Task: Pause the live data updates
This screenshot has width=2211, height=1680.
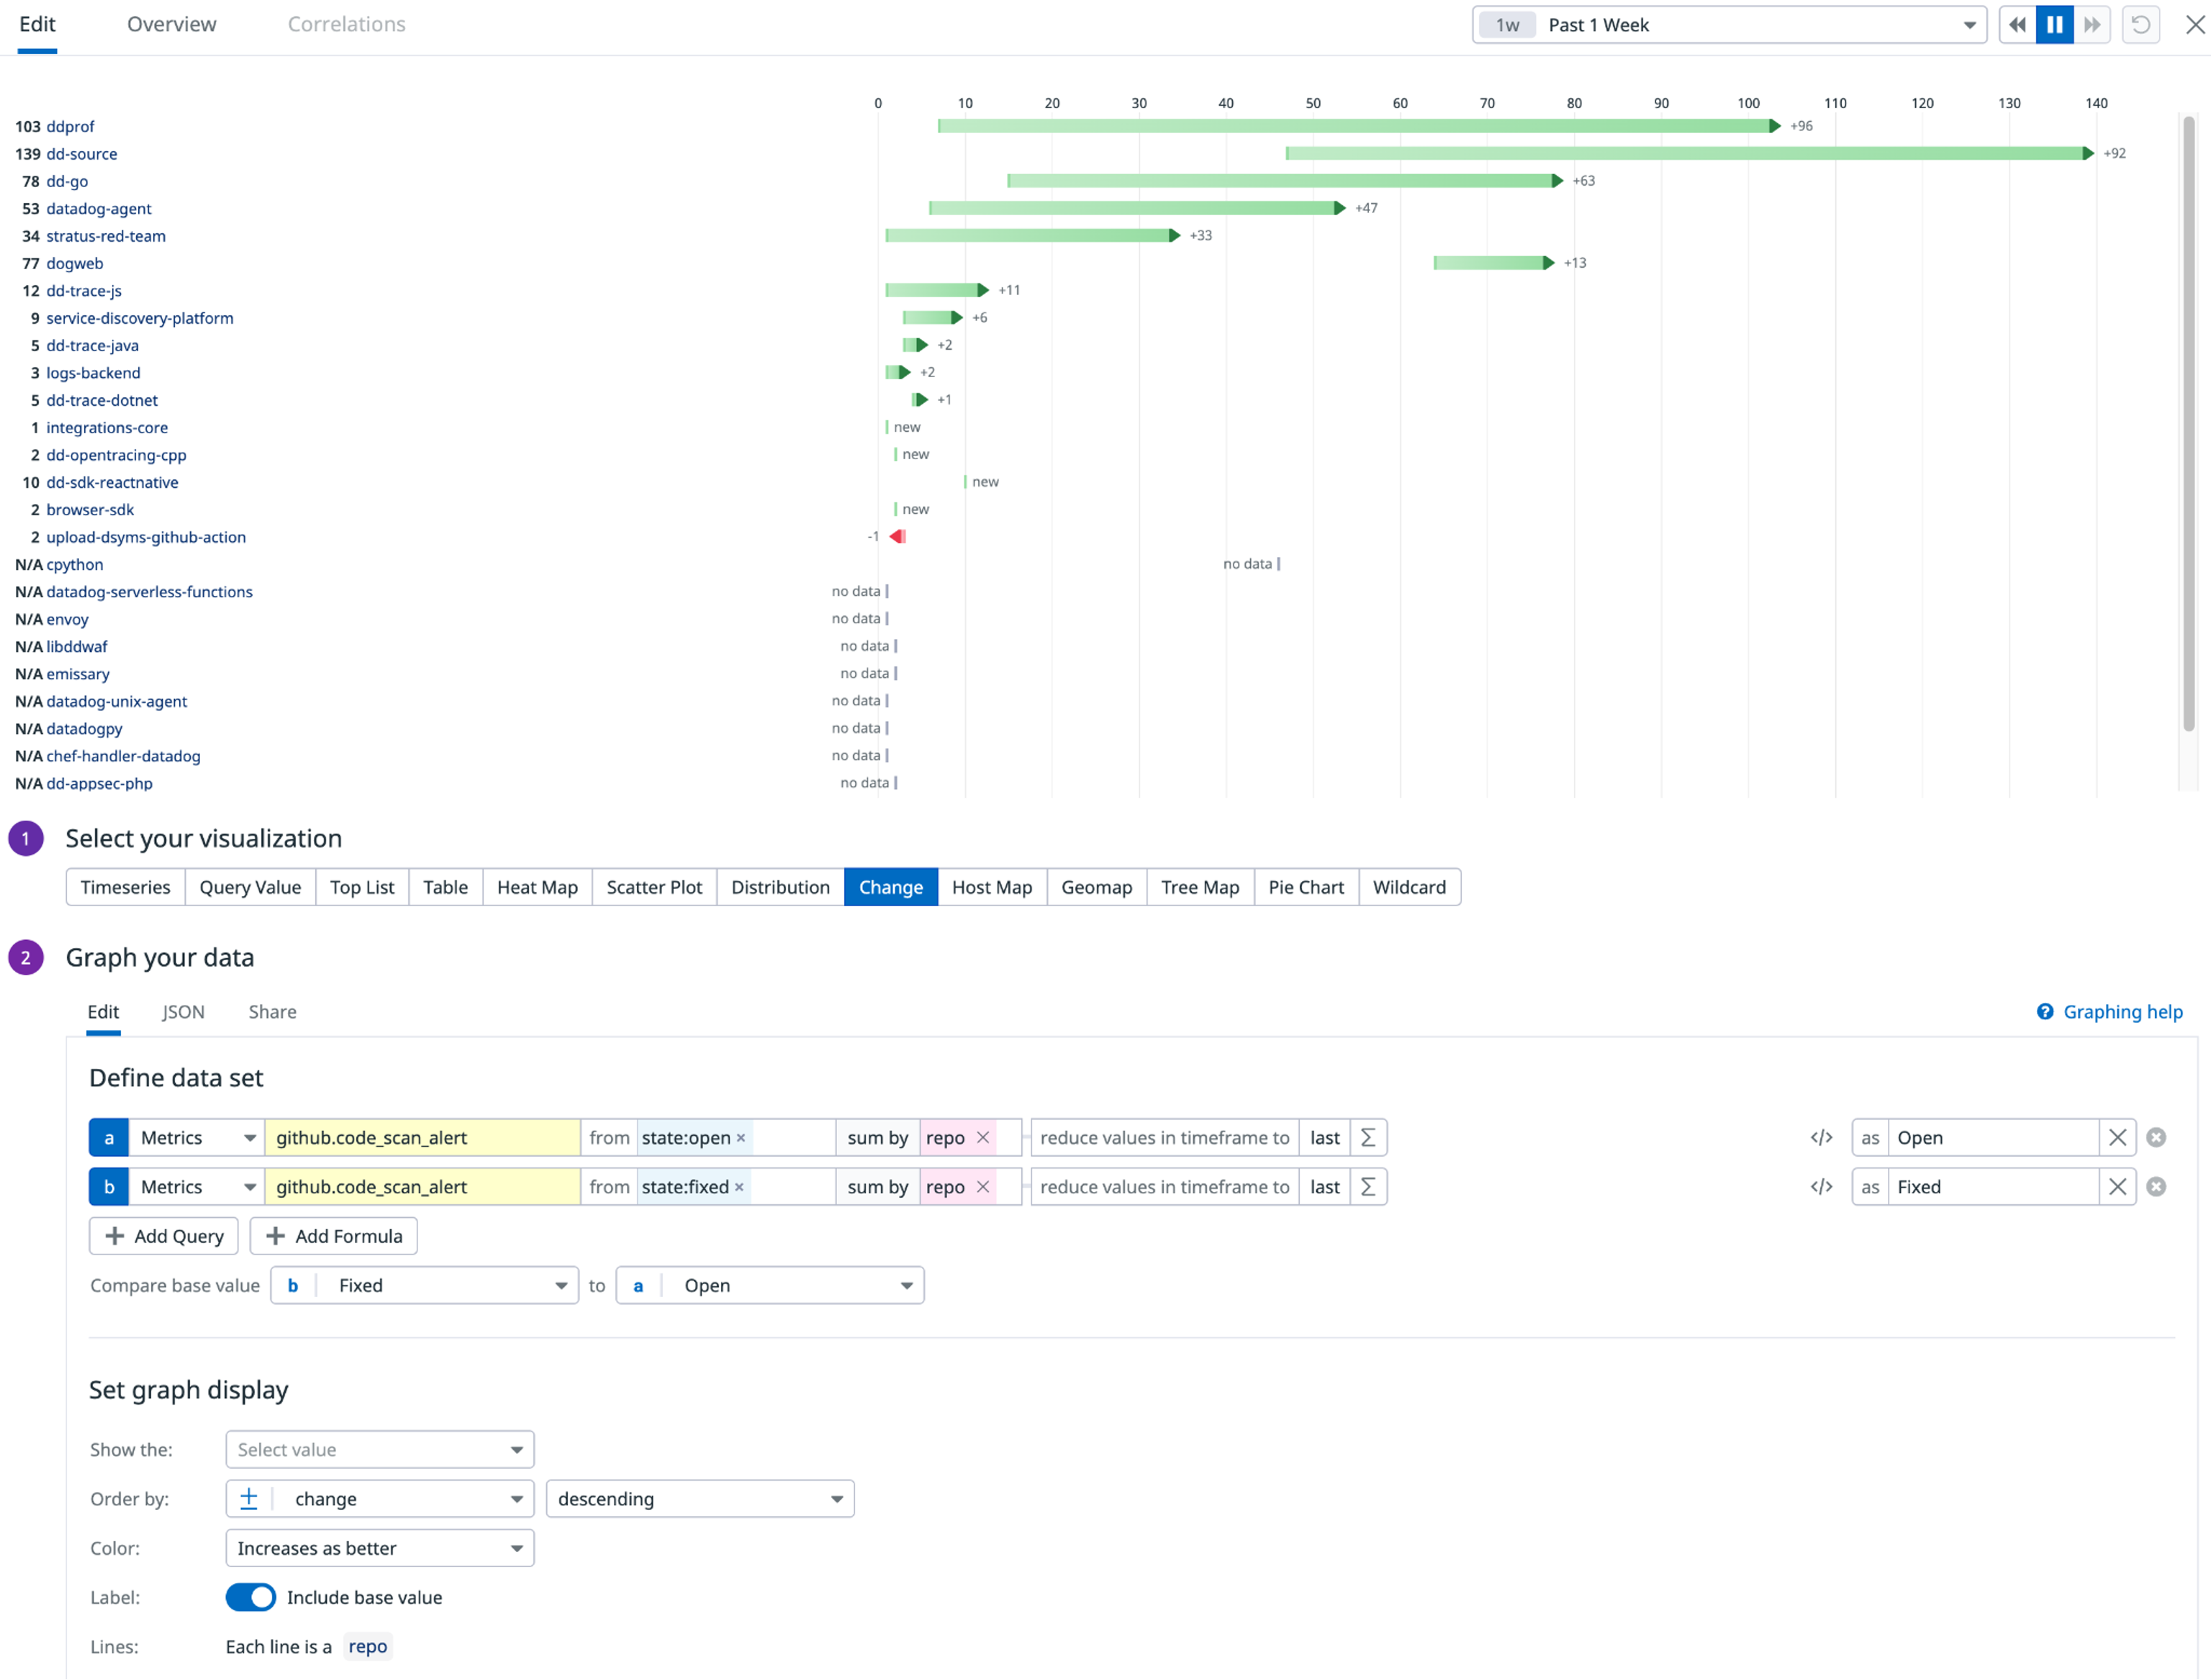Action: 2054,24
